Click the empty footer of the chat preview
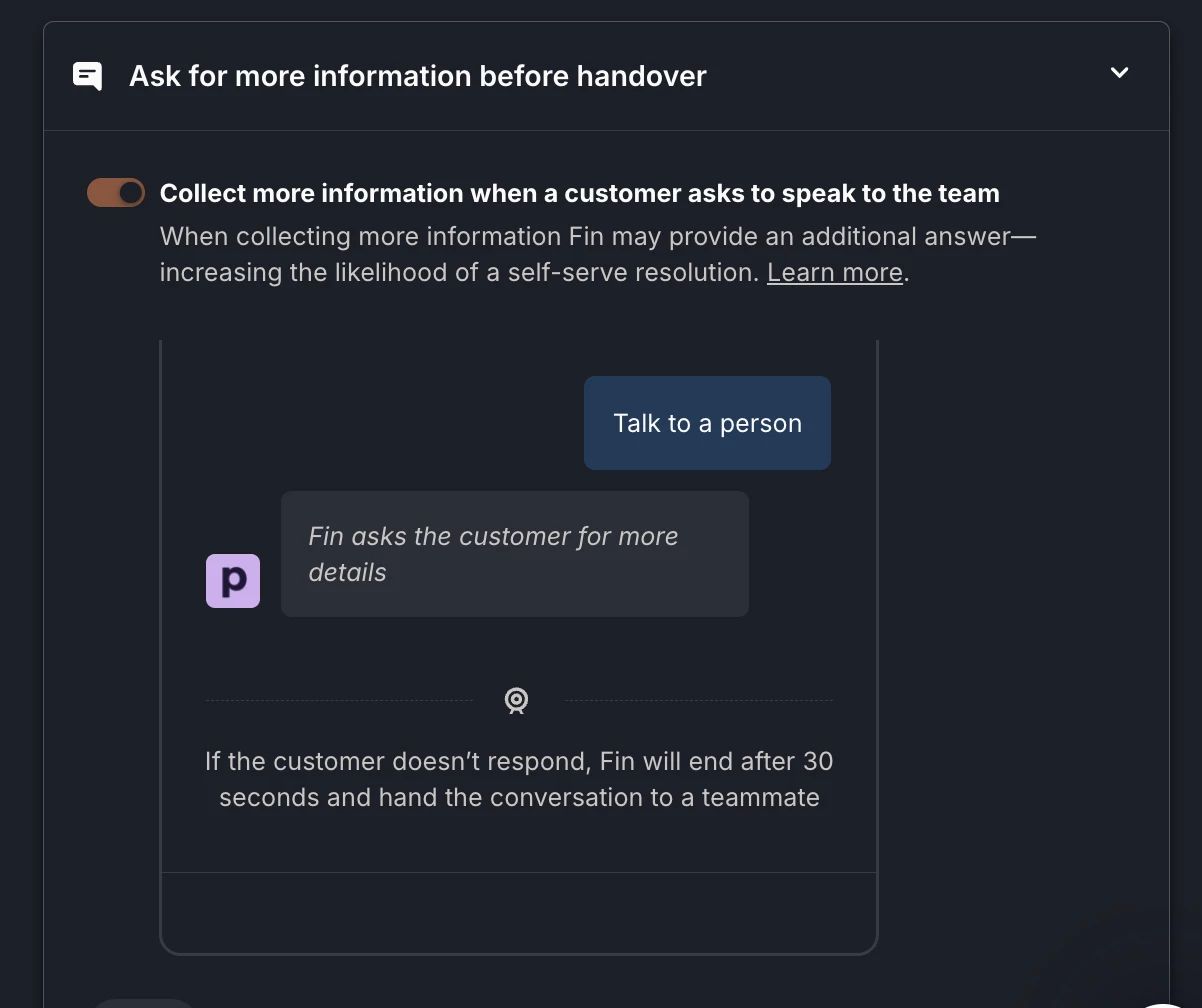This screenshot has width=1202, height=1008. pos(518,912)
